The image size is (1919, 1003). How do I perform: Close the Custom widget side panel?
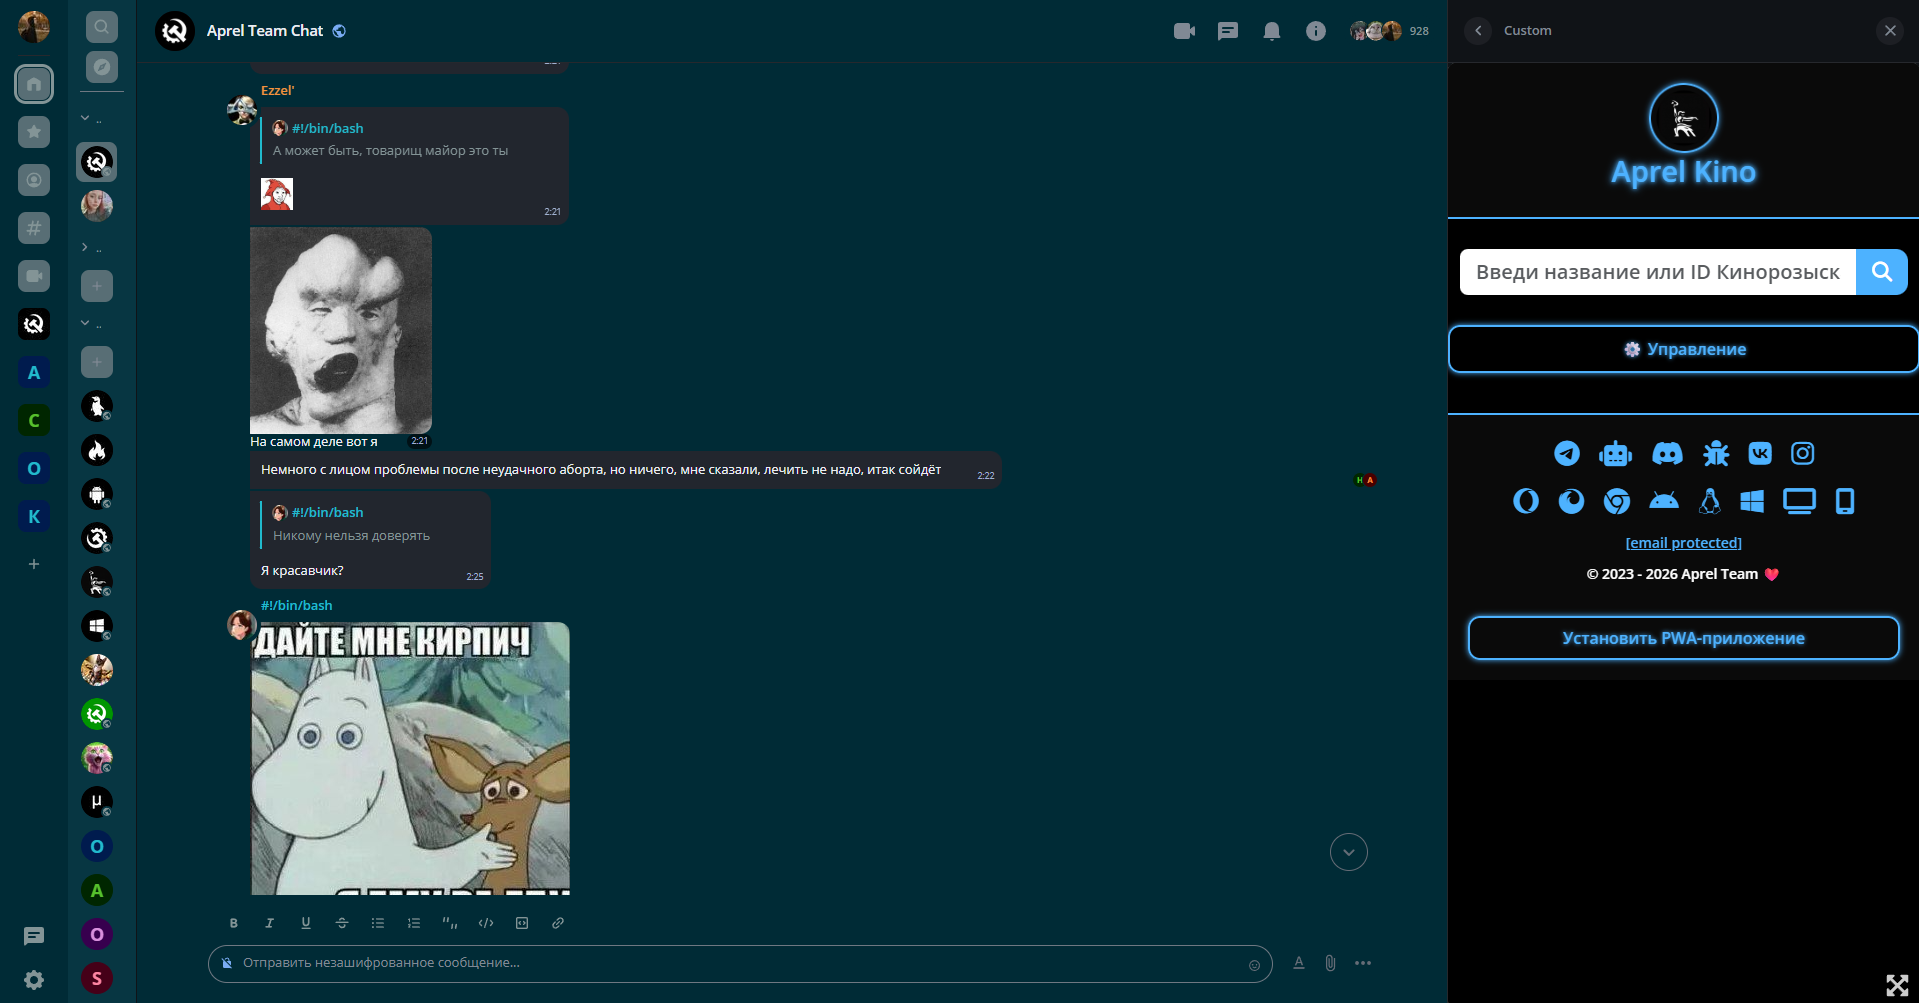pyautogui.click(x=1890, y=30)
